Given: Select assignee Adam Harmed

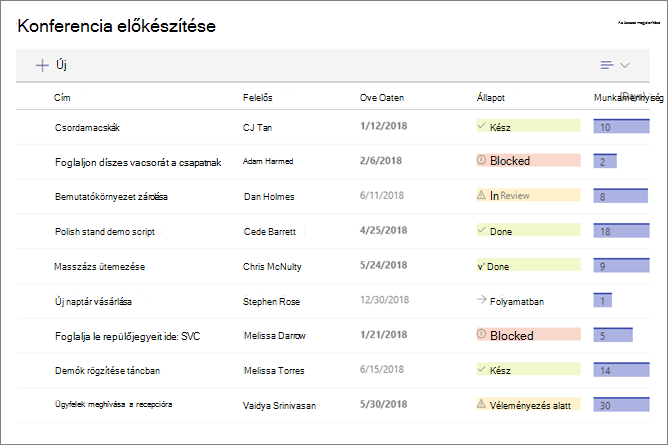Looking at the screenshot, I should pos(268,161).
